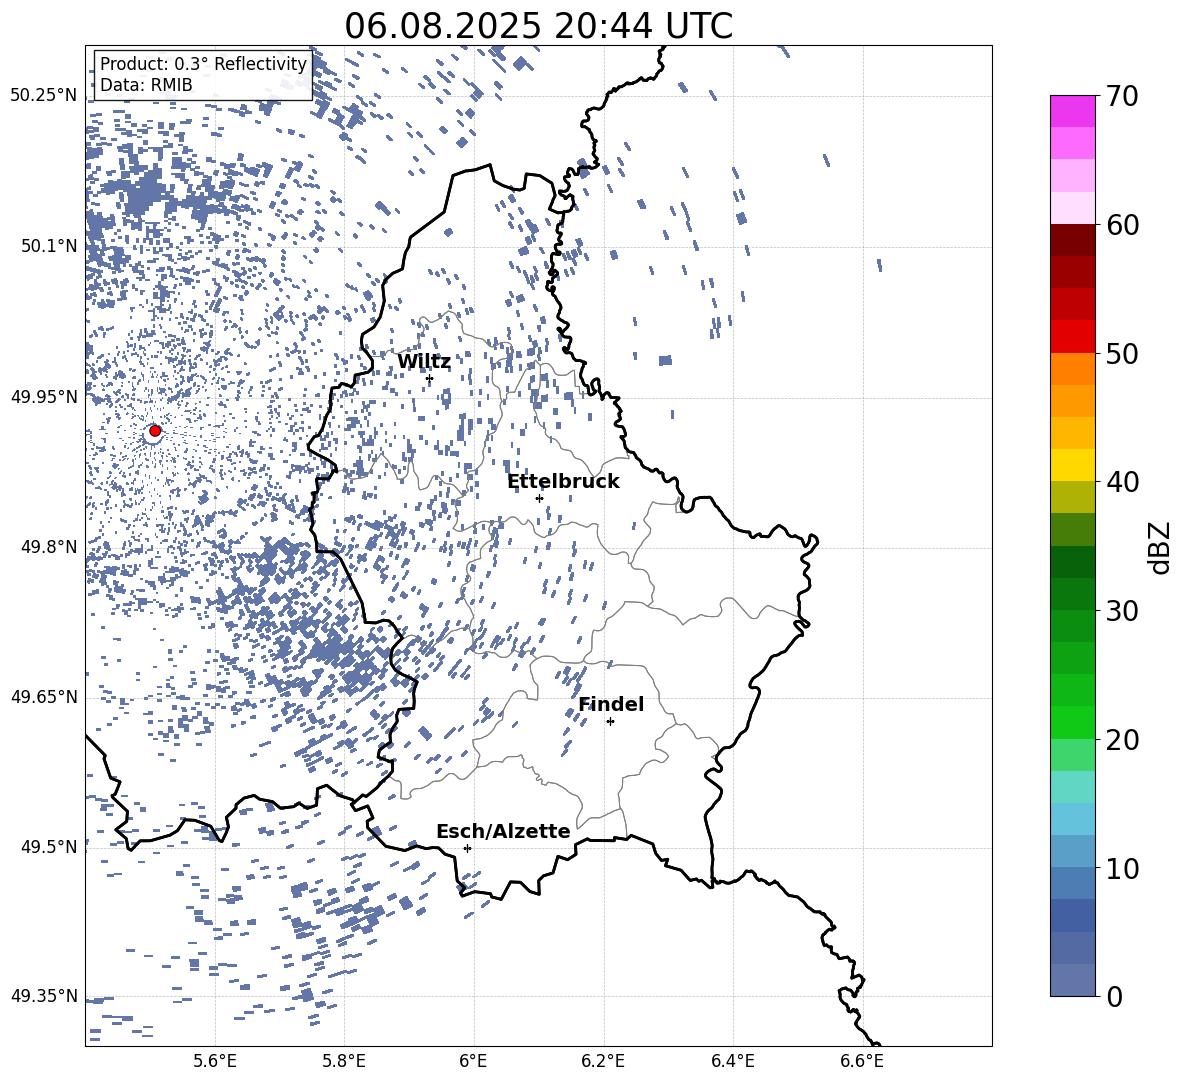Click the 49.95°N latitude label

coord(44,397)
